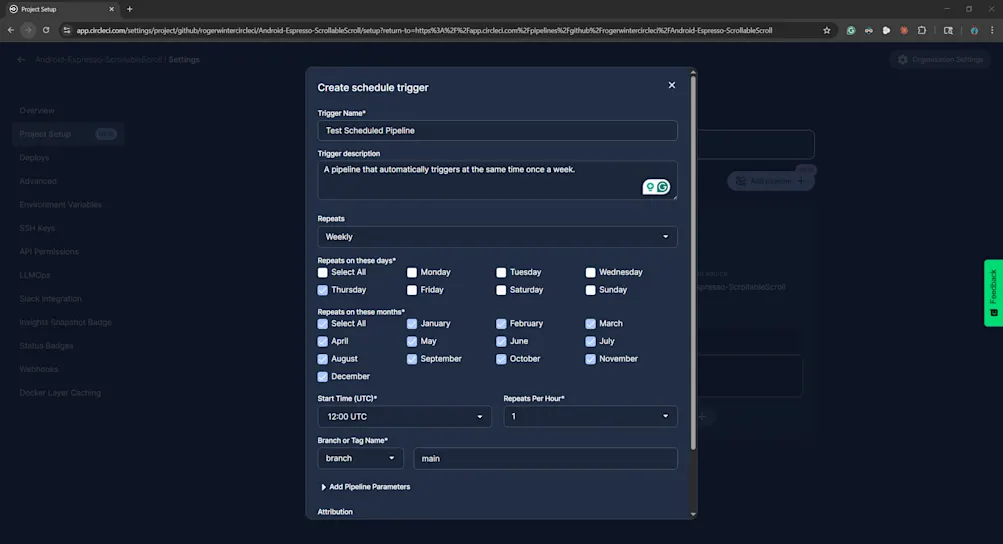1003x544 pixels.
Task: Click the dialog vertical scrollbar
Action: (x=693, y=262)
